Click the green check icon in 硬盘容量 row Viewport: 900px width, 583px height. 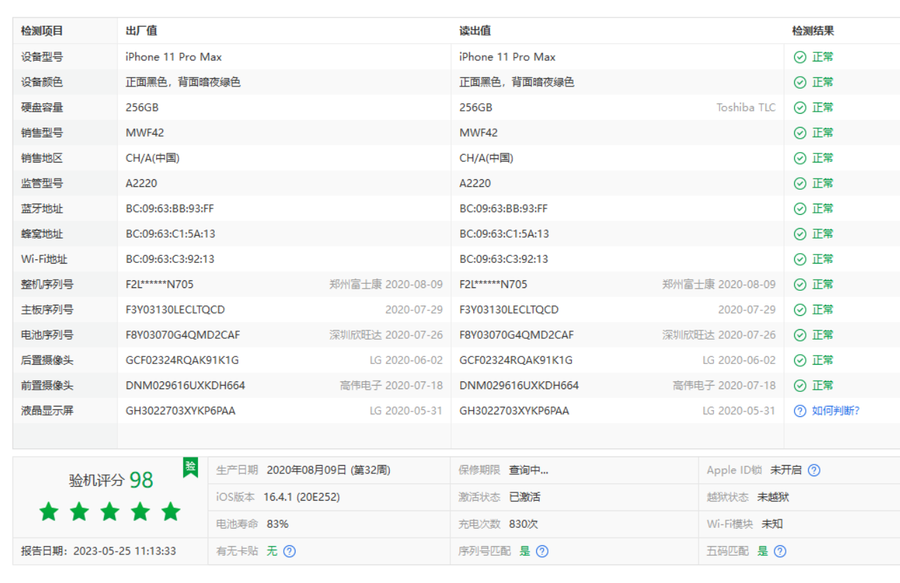click(800, 107)
